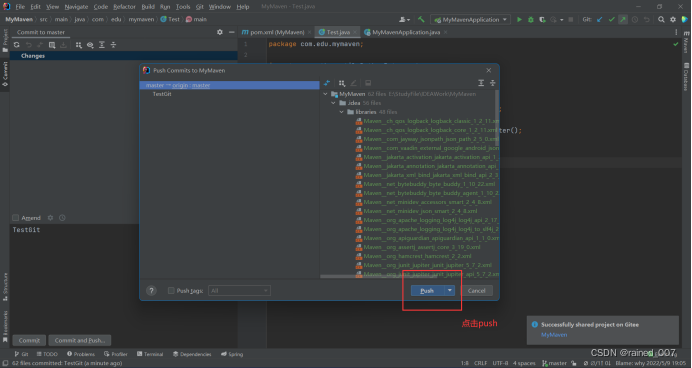692x368 pixels.
Task: Collapse the MyMaven root node
Action: [326, 94]
